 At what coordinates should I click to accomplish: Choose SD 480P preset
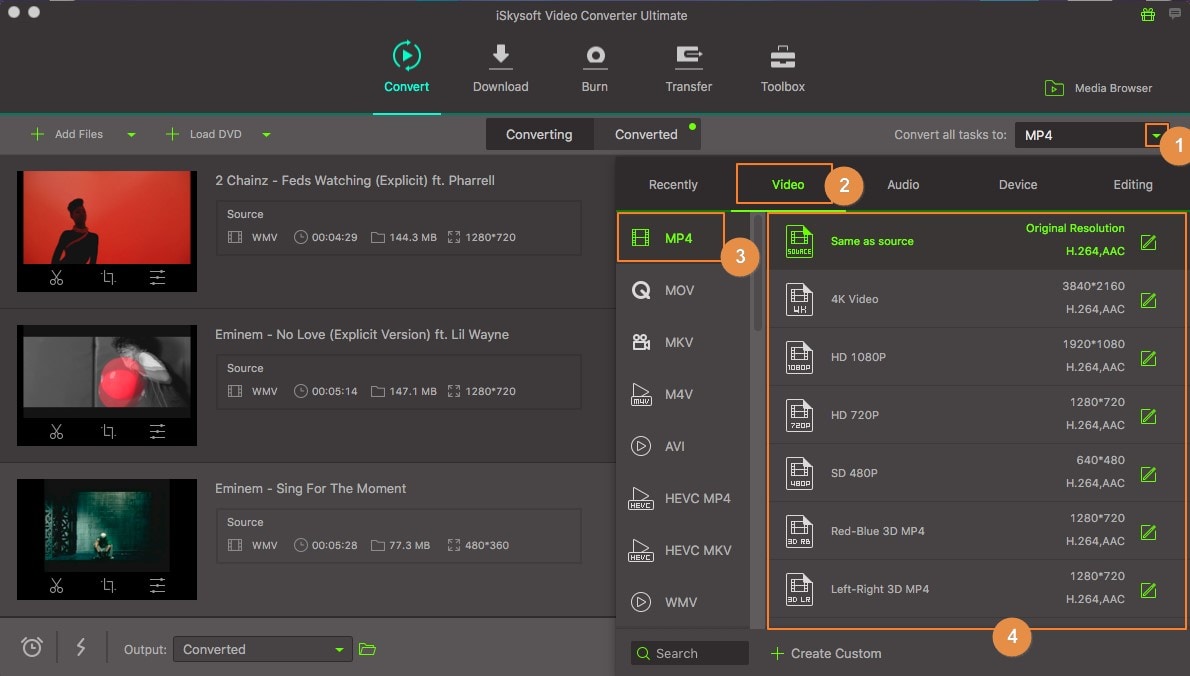(976, 473)
